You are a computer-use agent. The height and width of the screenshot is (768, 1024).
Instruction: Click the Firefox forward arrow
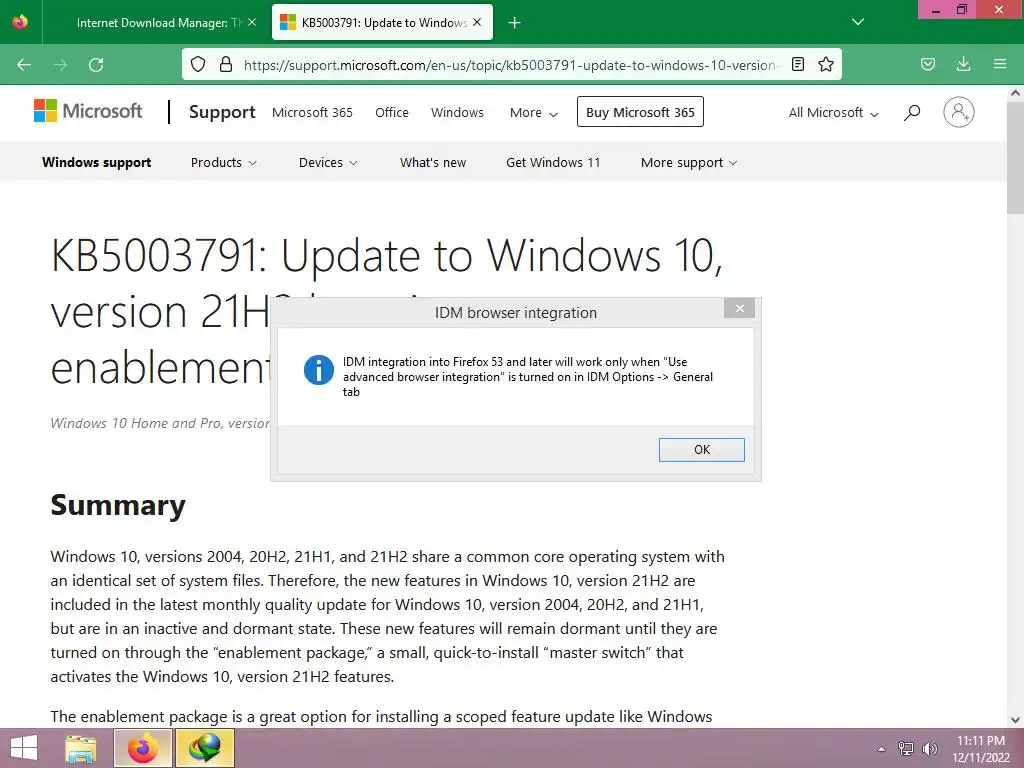(x=60, y=65)
